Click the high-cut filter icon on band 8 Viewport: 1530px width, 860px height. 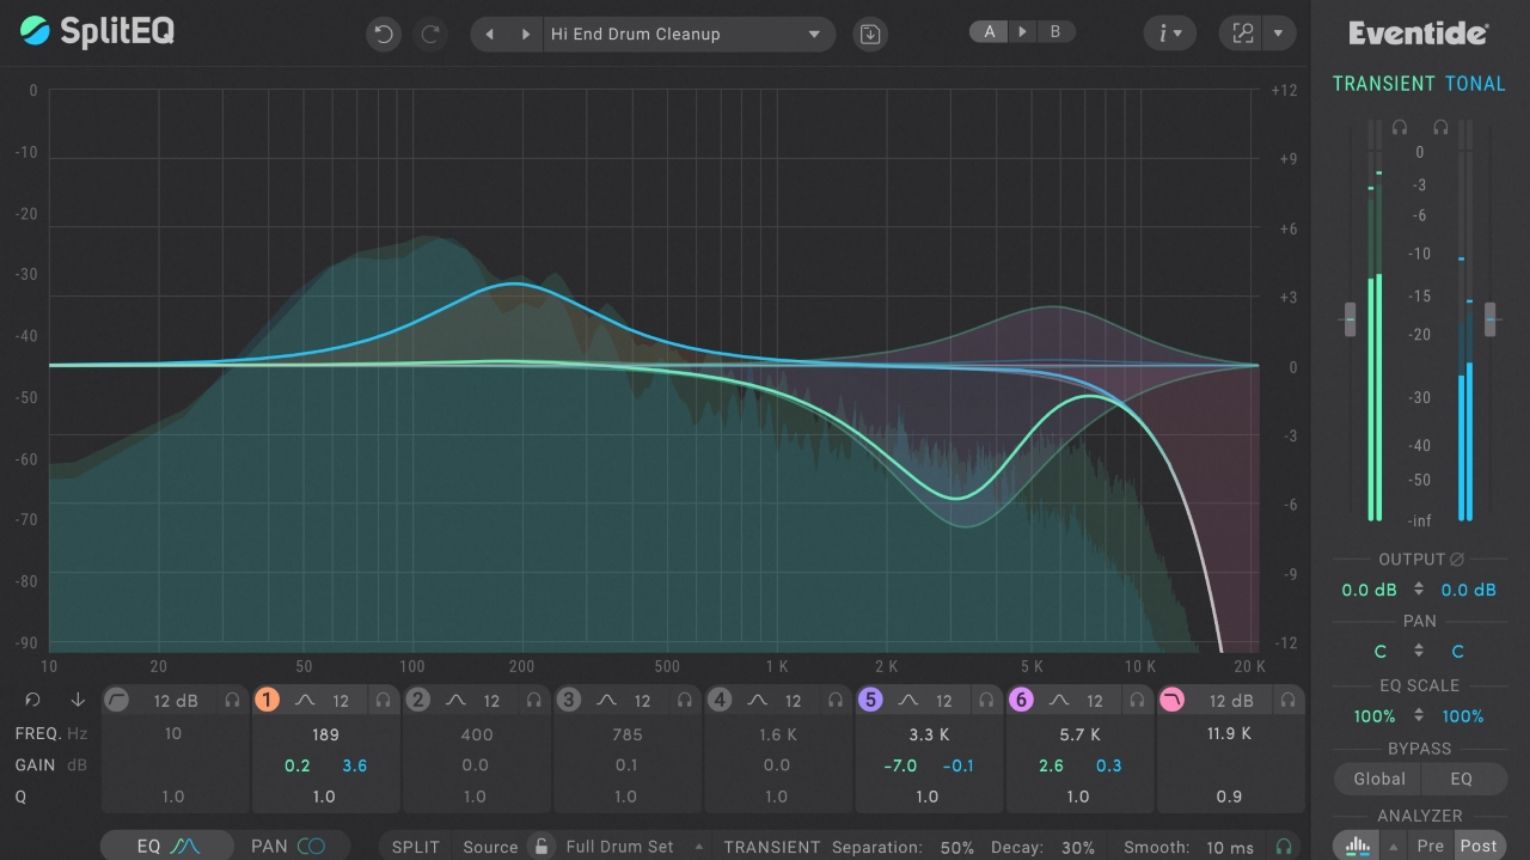[1171, 700]
